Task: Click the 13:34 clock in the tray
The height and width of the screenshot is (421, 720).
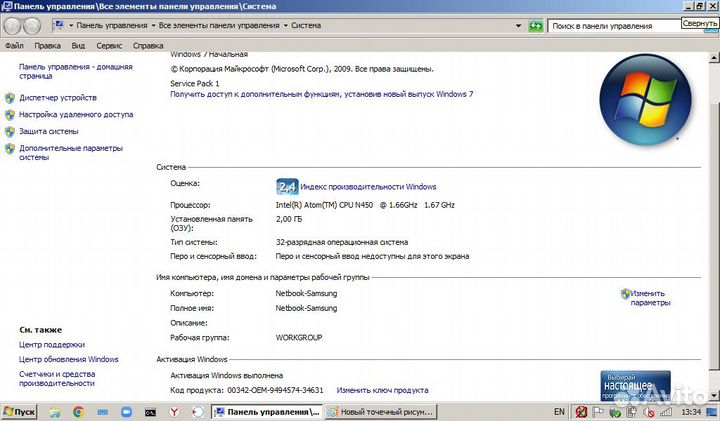Action: (x=691, y=412)
